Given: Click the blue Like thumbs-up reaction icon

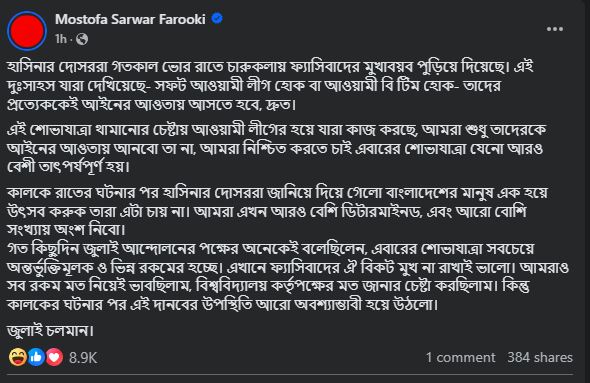Looking at the screenshot, I should [x=36, y=357].
